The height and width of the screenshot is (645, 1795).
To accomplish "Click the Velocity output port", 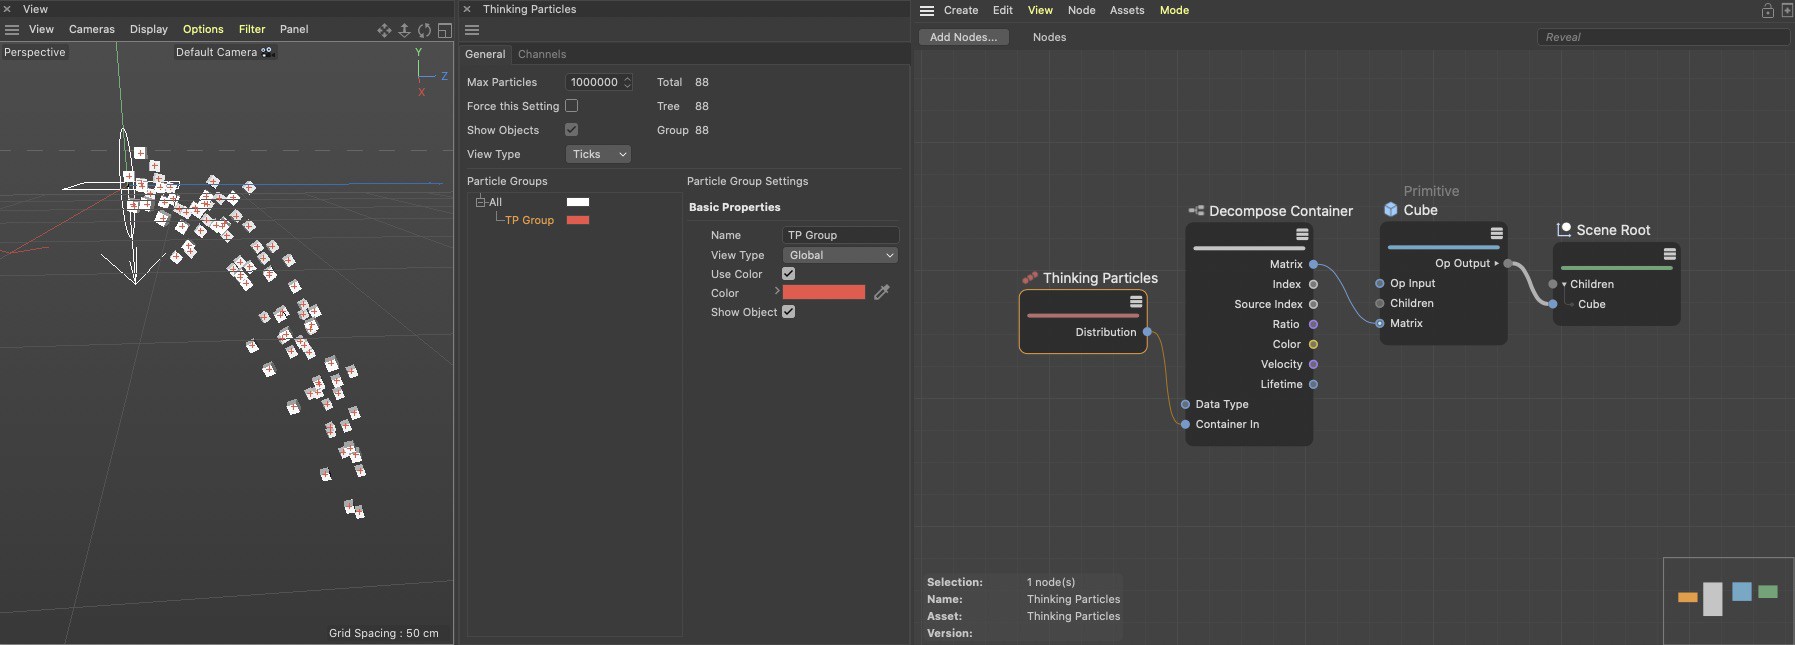I will (x=1313, y=364).
